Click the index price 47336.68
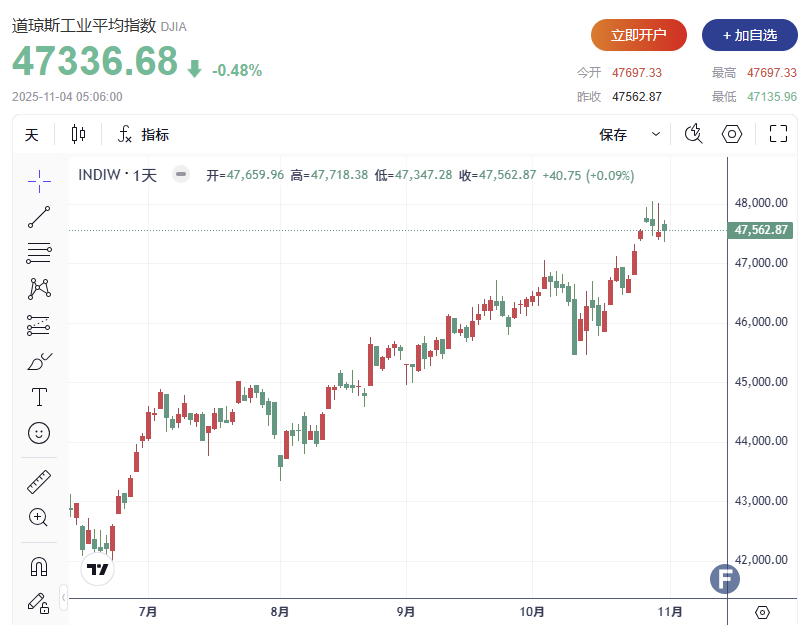Image resolution: width=803 pixels, height=625 pixels. [95, 61]
